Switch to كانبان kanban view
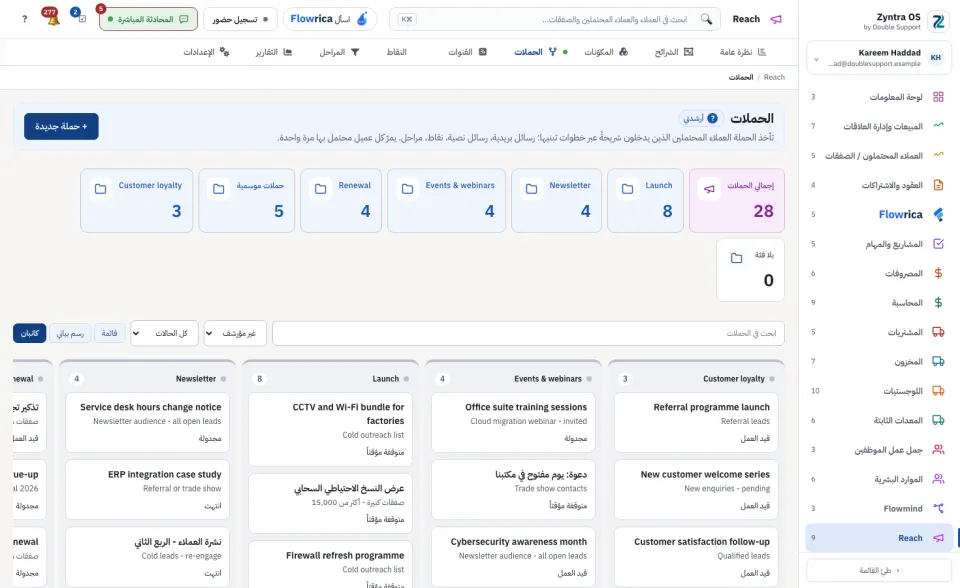 29,333
